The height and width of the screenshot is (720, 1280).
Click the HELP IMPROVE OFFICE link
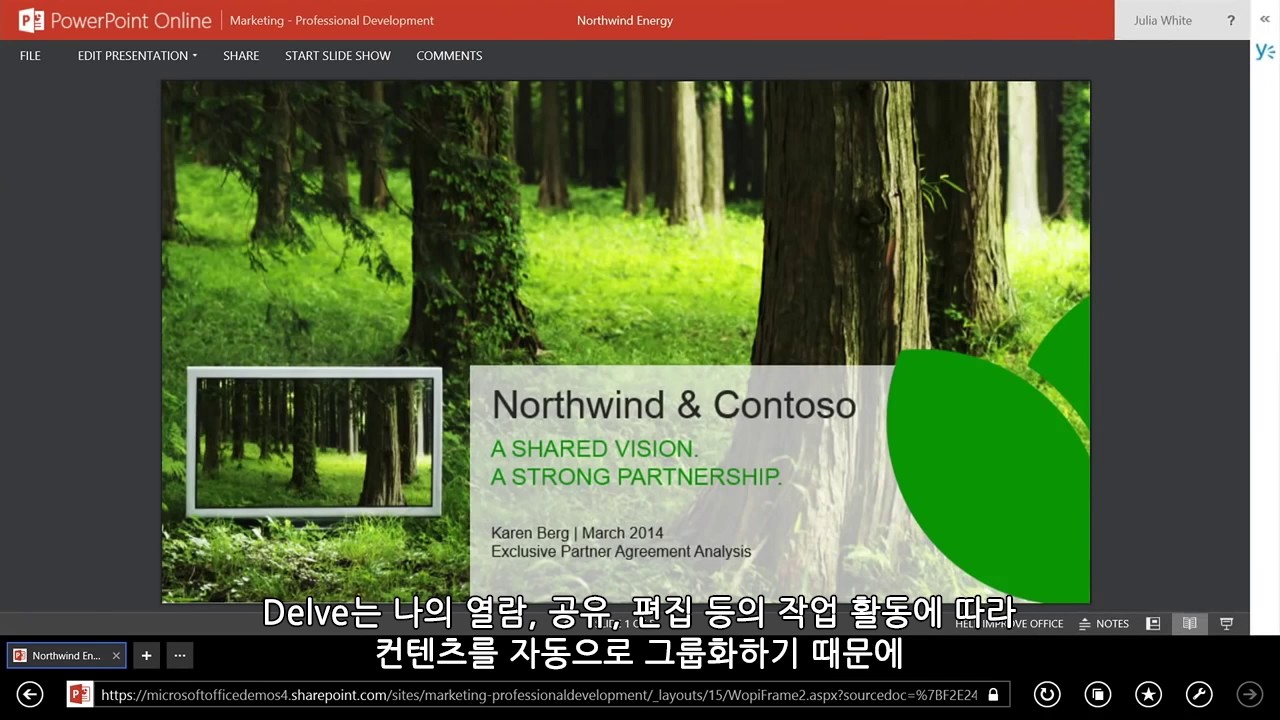pos(1010,624)
